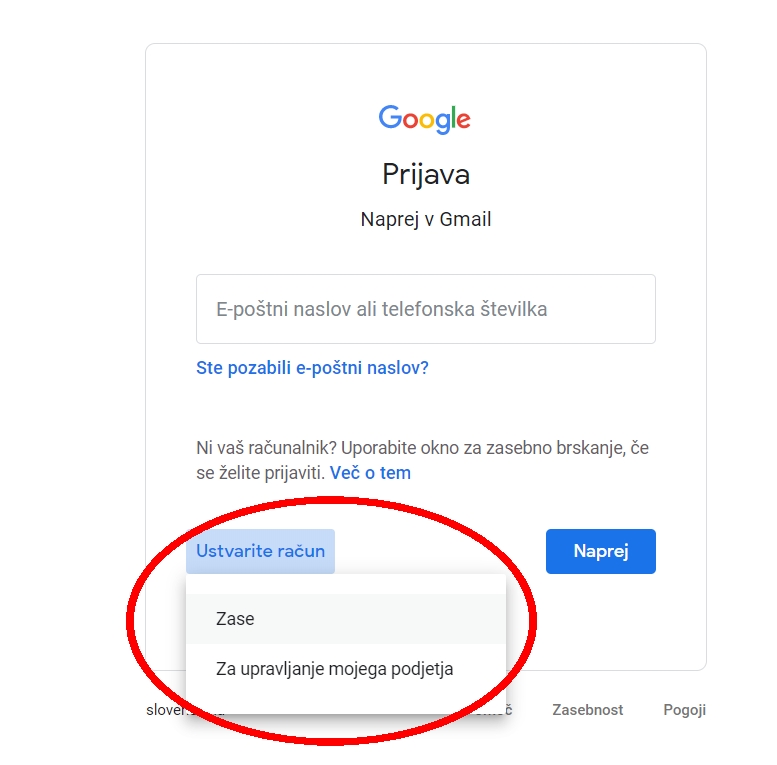Click the red oval annotation outline

pos(130,620)
